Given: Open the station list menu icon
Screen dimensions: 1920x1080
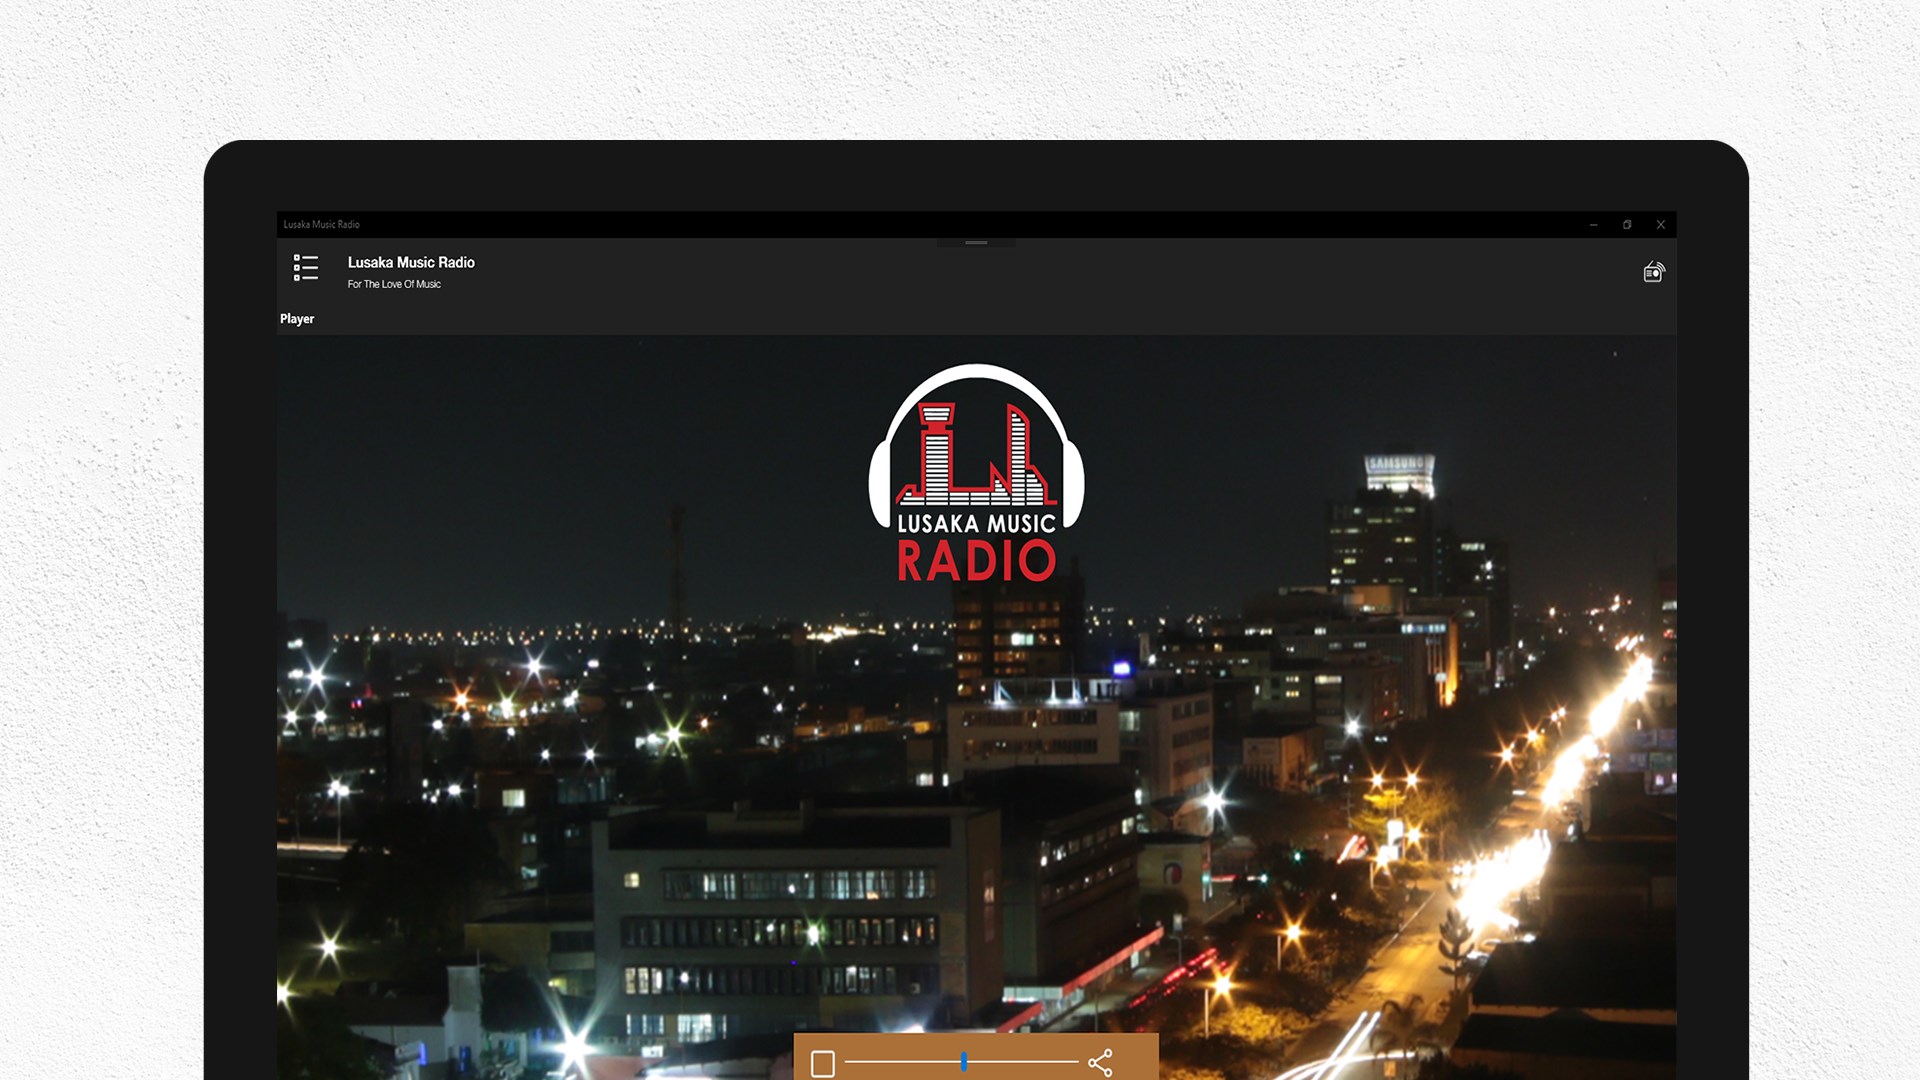Looking at the screenshot, I should [306, 267].
